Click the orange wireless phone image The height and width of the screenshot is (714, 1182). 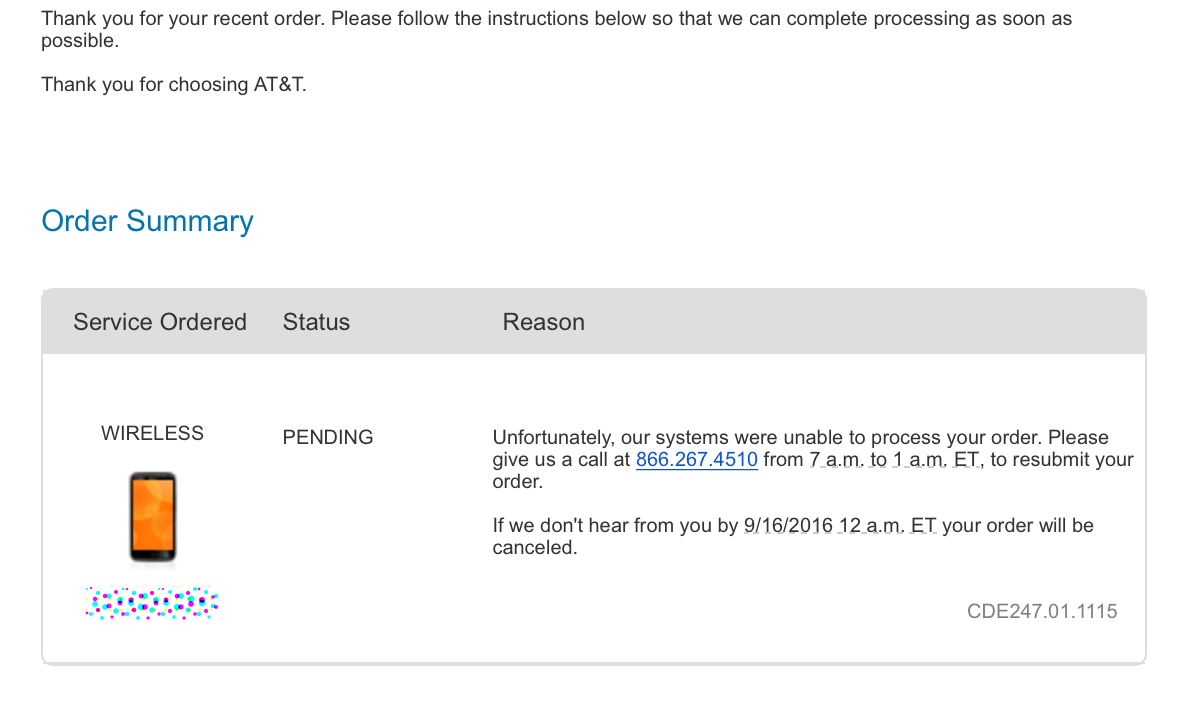(x=153, y=517)
